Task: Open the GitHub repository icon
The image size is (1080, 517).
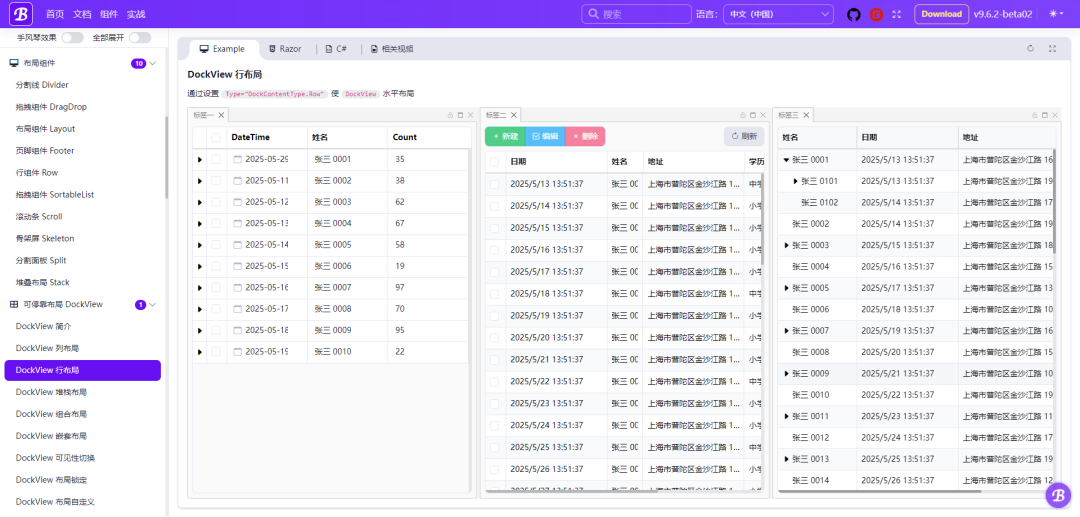Action: click(x=854, y=14)
